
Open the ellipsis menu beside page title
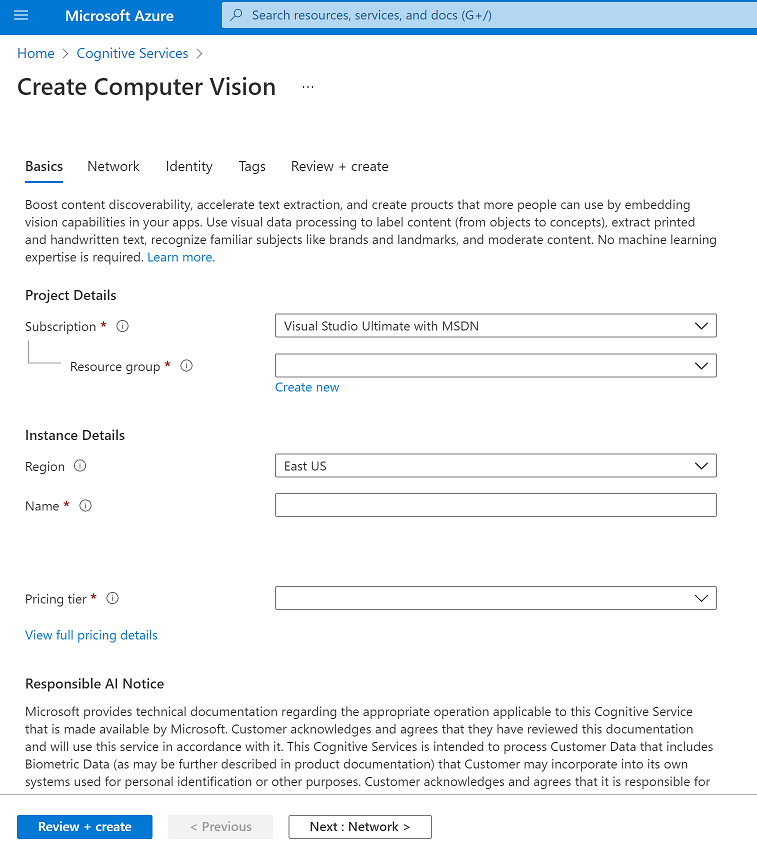tap(308, 87)
